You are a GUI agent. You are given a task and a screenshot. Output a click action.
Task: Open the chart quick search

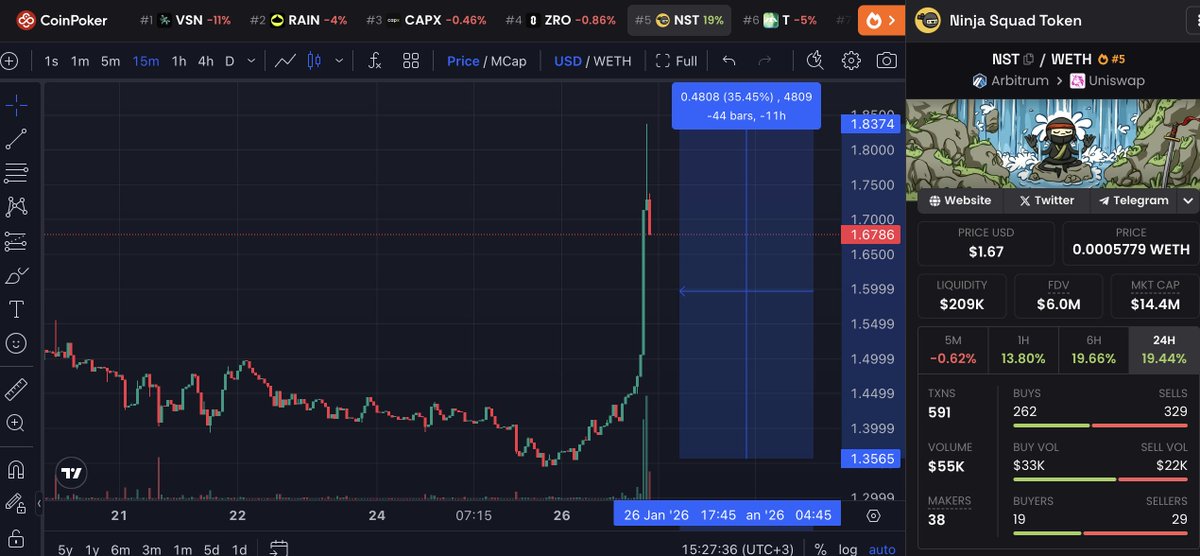[x=815, y=61]
